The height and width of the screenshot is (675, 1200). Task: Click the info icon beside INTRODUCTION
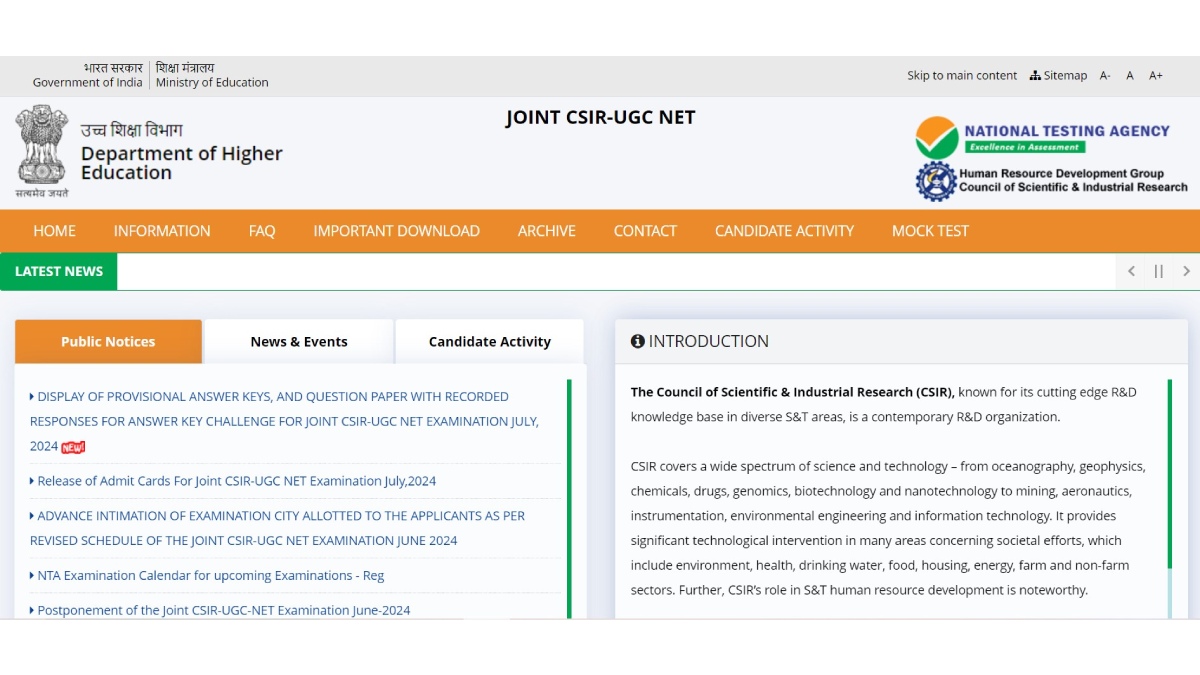click(x=638, y=341)
